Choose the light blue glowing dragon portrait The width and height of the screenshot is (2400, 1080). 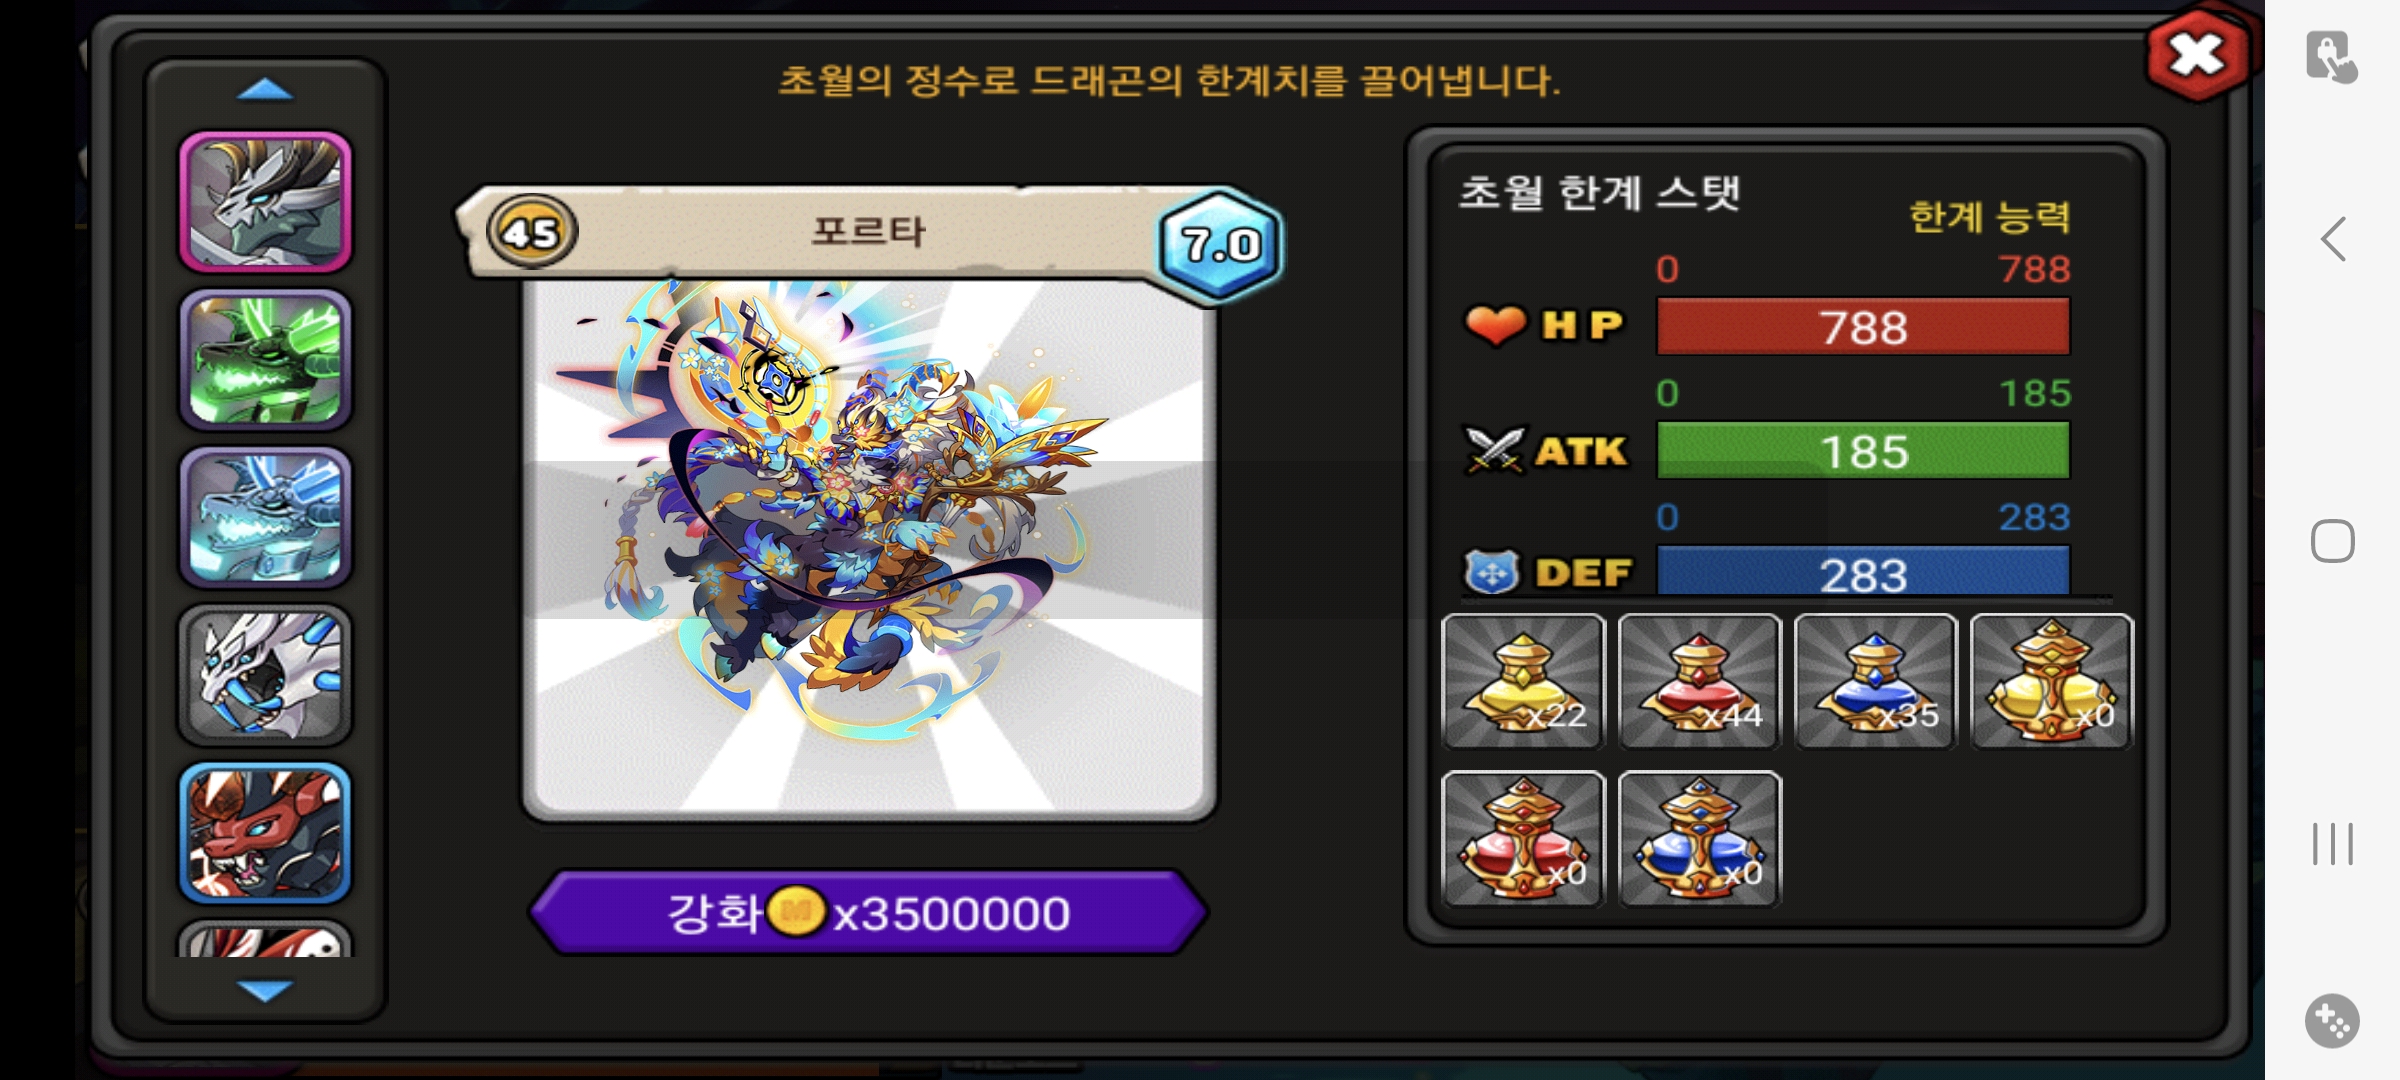265,517
